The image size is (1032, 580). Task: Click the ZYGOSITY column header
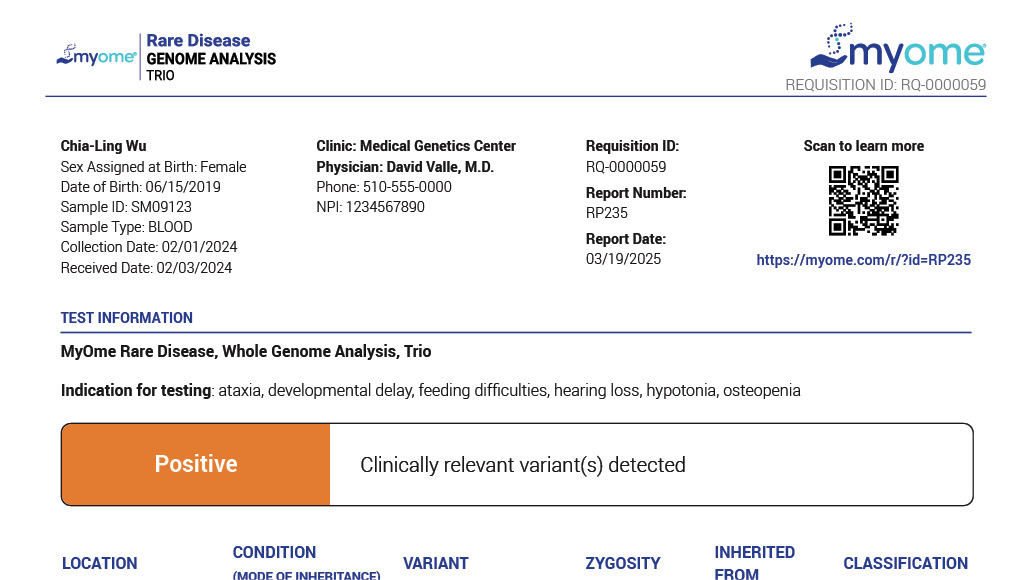[623, 563]
